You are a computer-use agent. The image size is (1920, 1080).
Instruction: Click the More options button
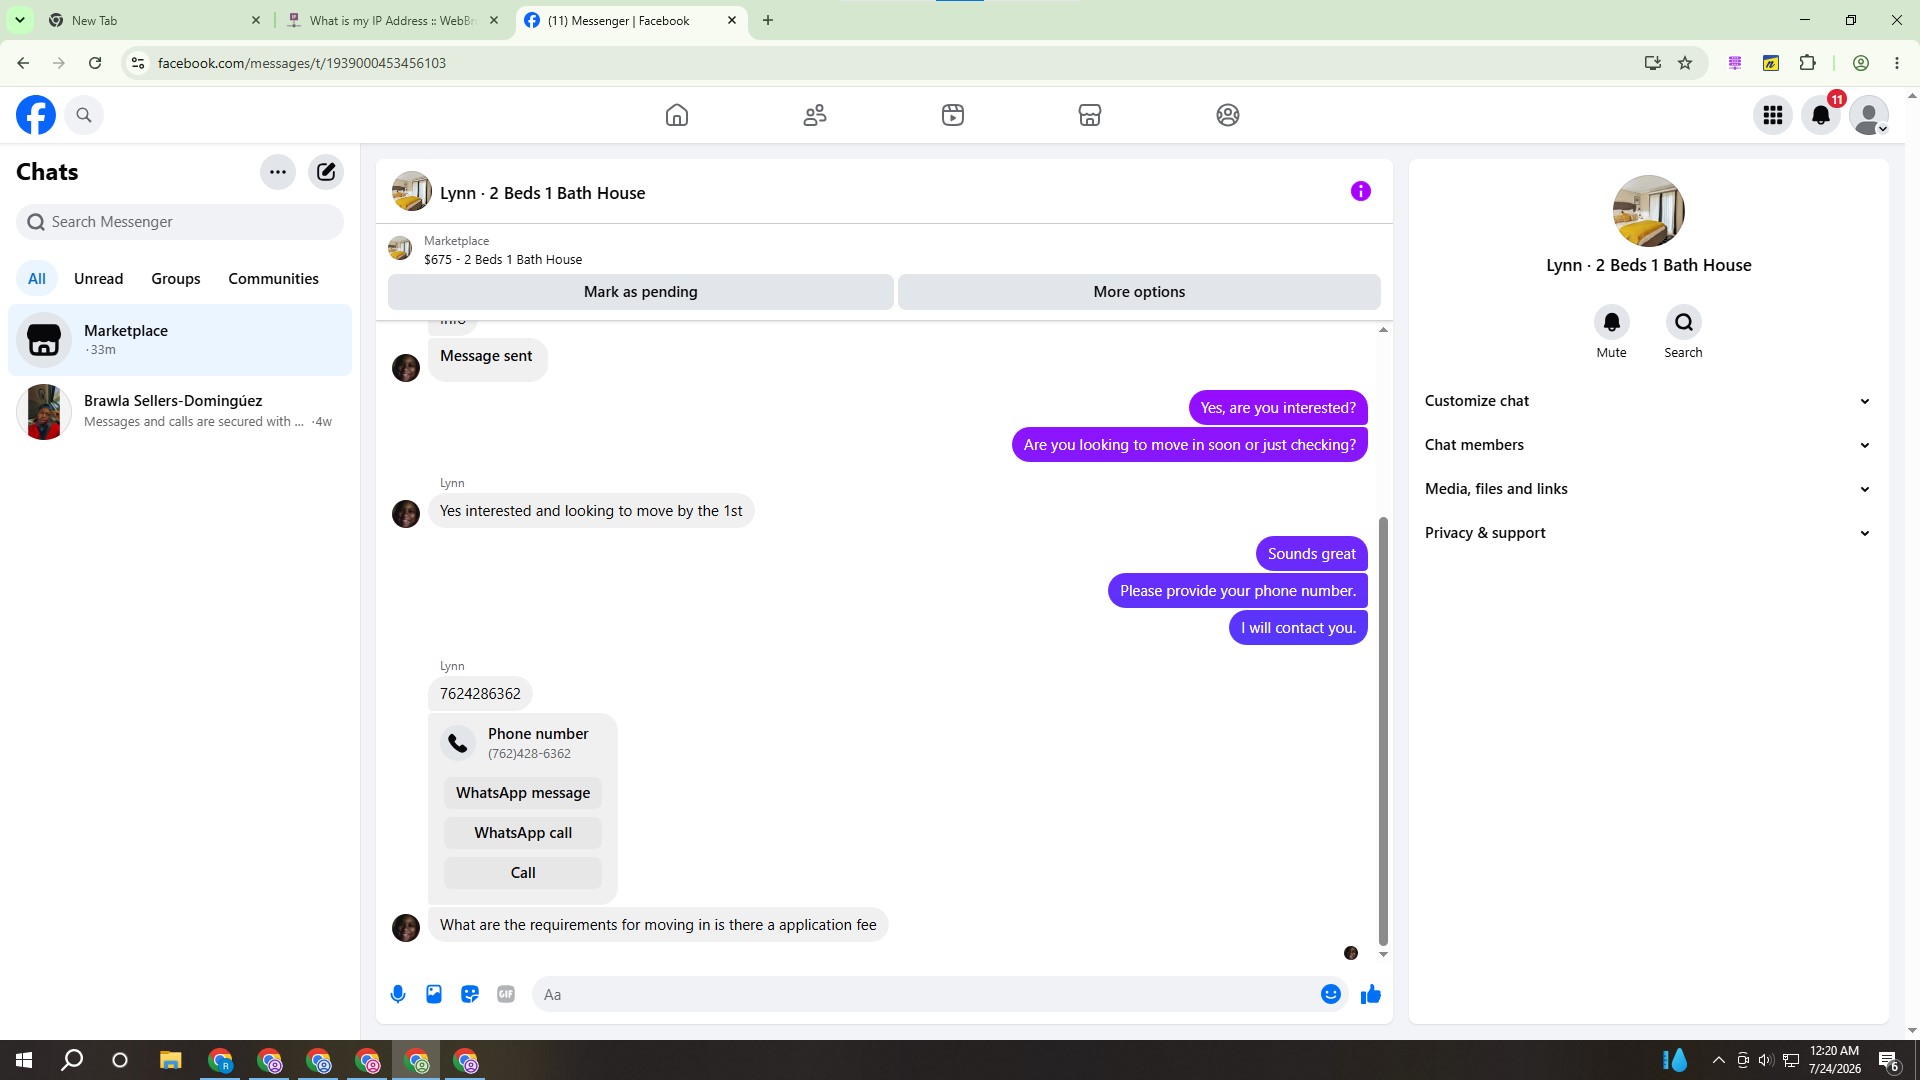[1139, 292]
